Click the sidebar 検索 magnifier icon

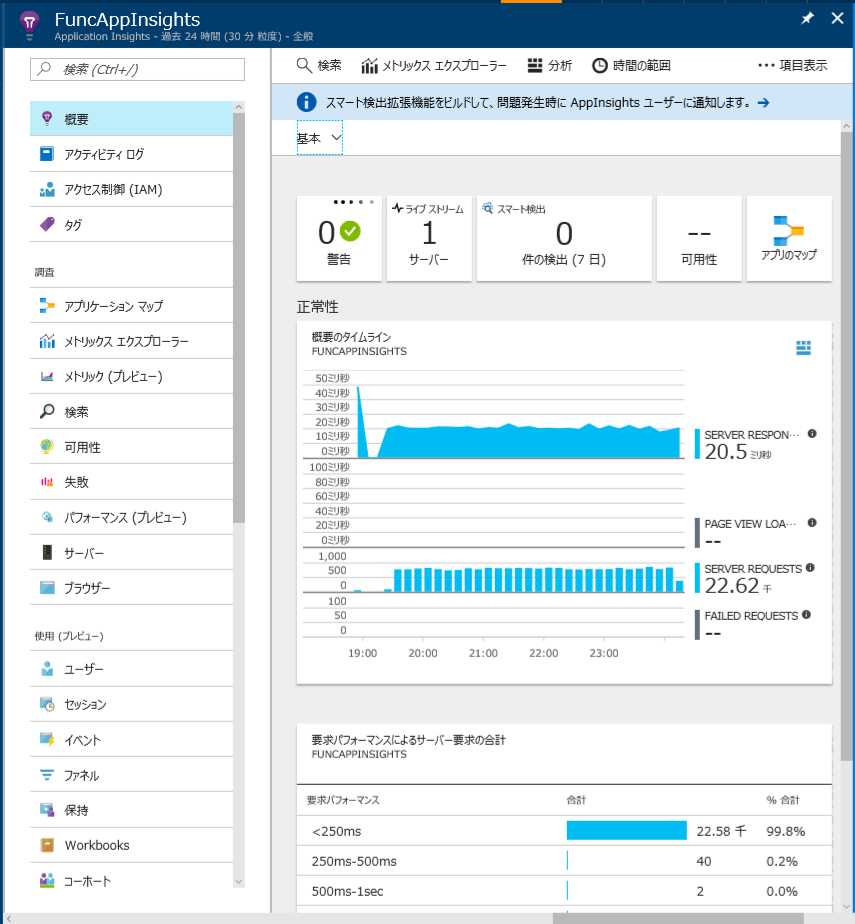pyautogui.click(x=47, y=411)
